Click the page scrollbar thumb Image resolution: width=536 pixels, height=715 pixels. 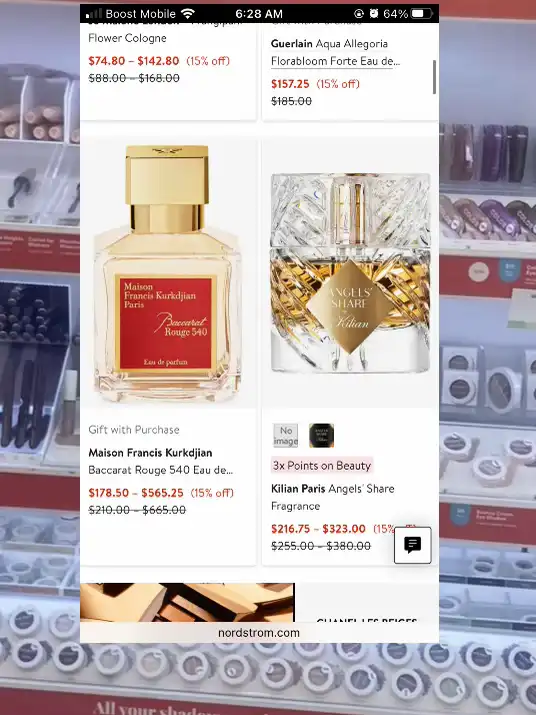pyautogui.click(x=434, y=77)
